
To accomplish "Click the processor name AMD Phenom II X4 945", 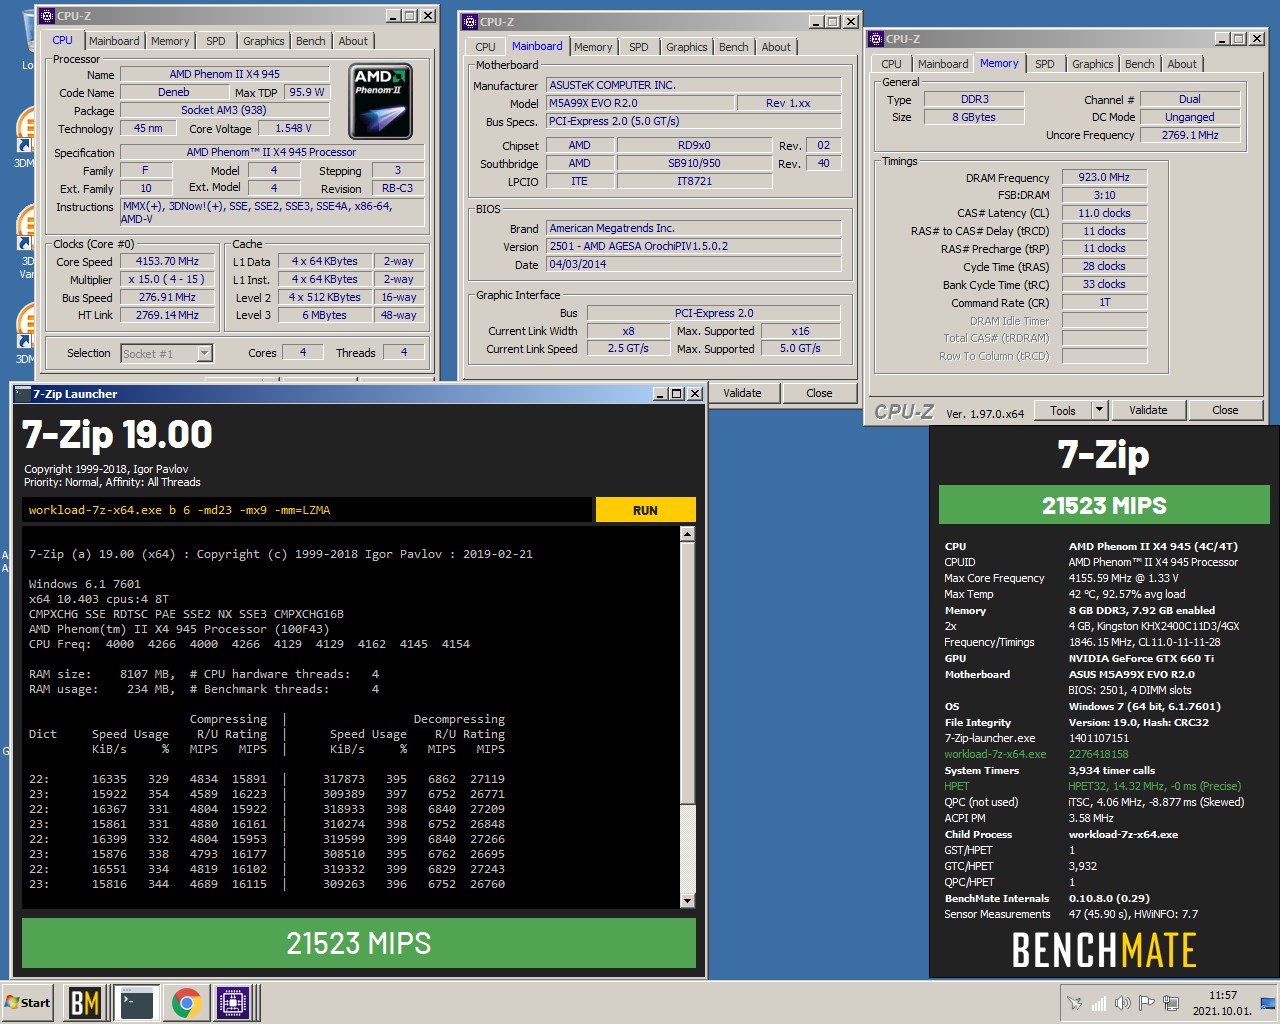I will pos(225,74).
